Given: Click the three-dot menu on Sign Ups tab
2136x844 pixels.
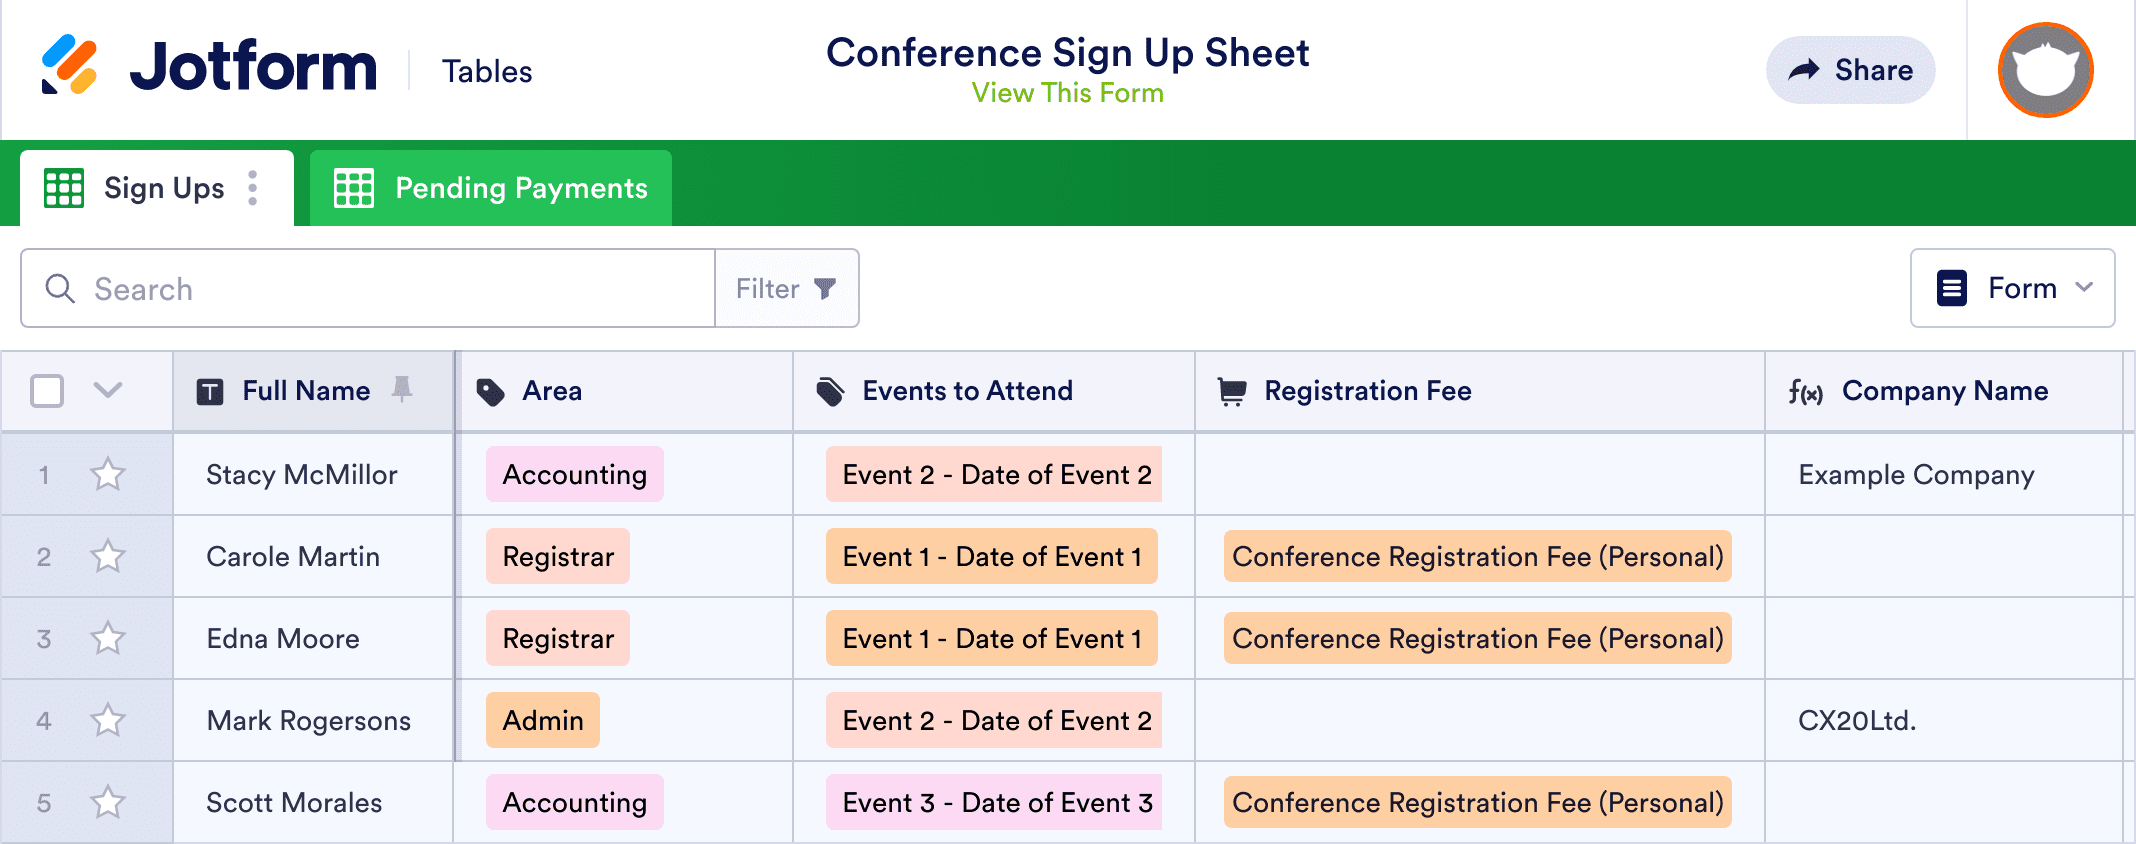Looking at the screenshot, I should [x=253, y=188].
